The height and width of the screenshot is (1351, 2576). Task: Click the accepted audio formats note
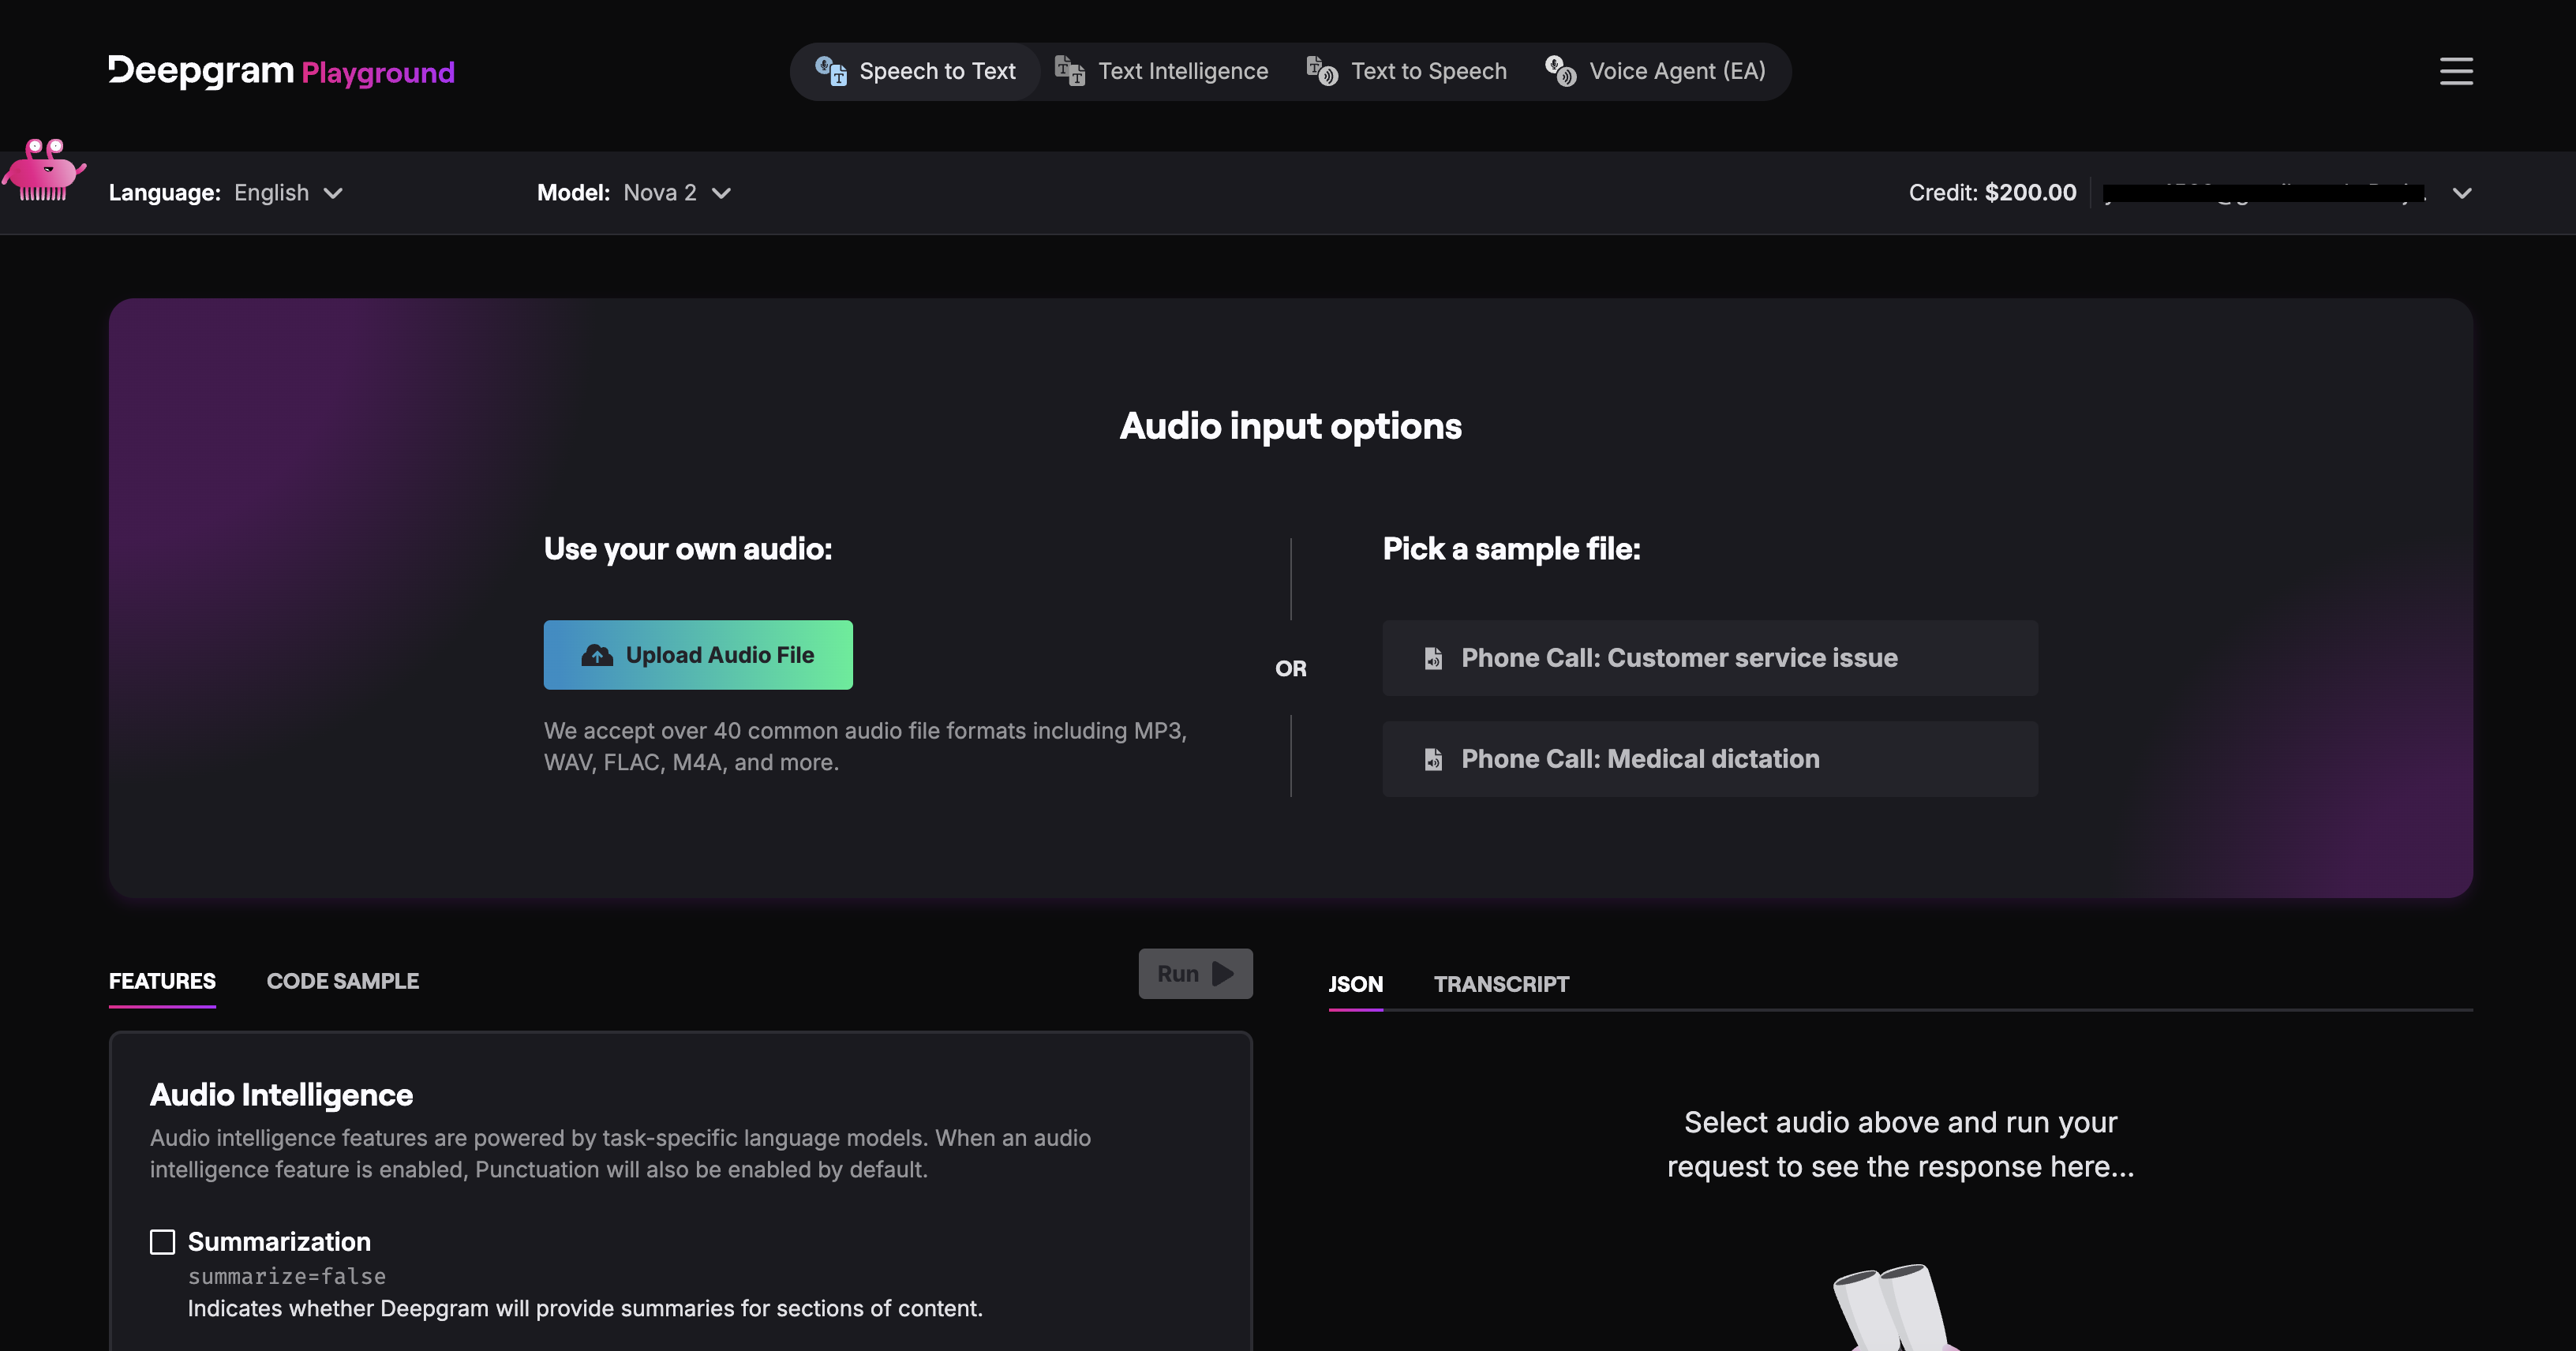pyautogui.click(x=865, y=747)
